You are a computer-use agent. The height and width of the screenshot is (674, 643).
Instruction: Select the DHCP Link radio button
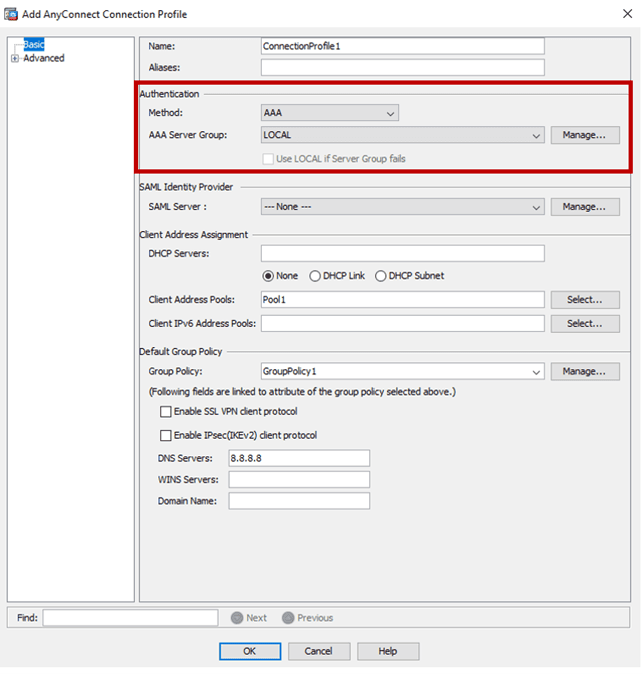pos(316,276)
